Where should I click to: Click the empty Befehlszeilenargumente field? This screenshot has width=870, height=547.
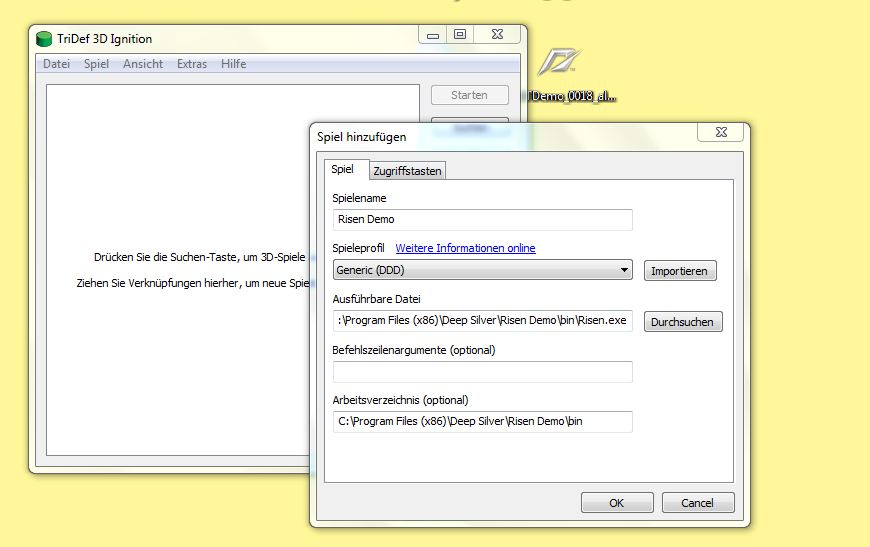(482, 372)
